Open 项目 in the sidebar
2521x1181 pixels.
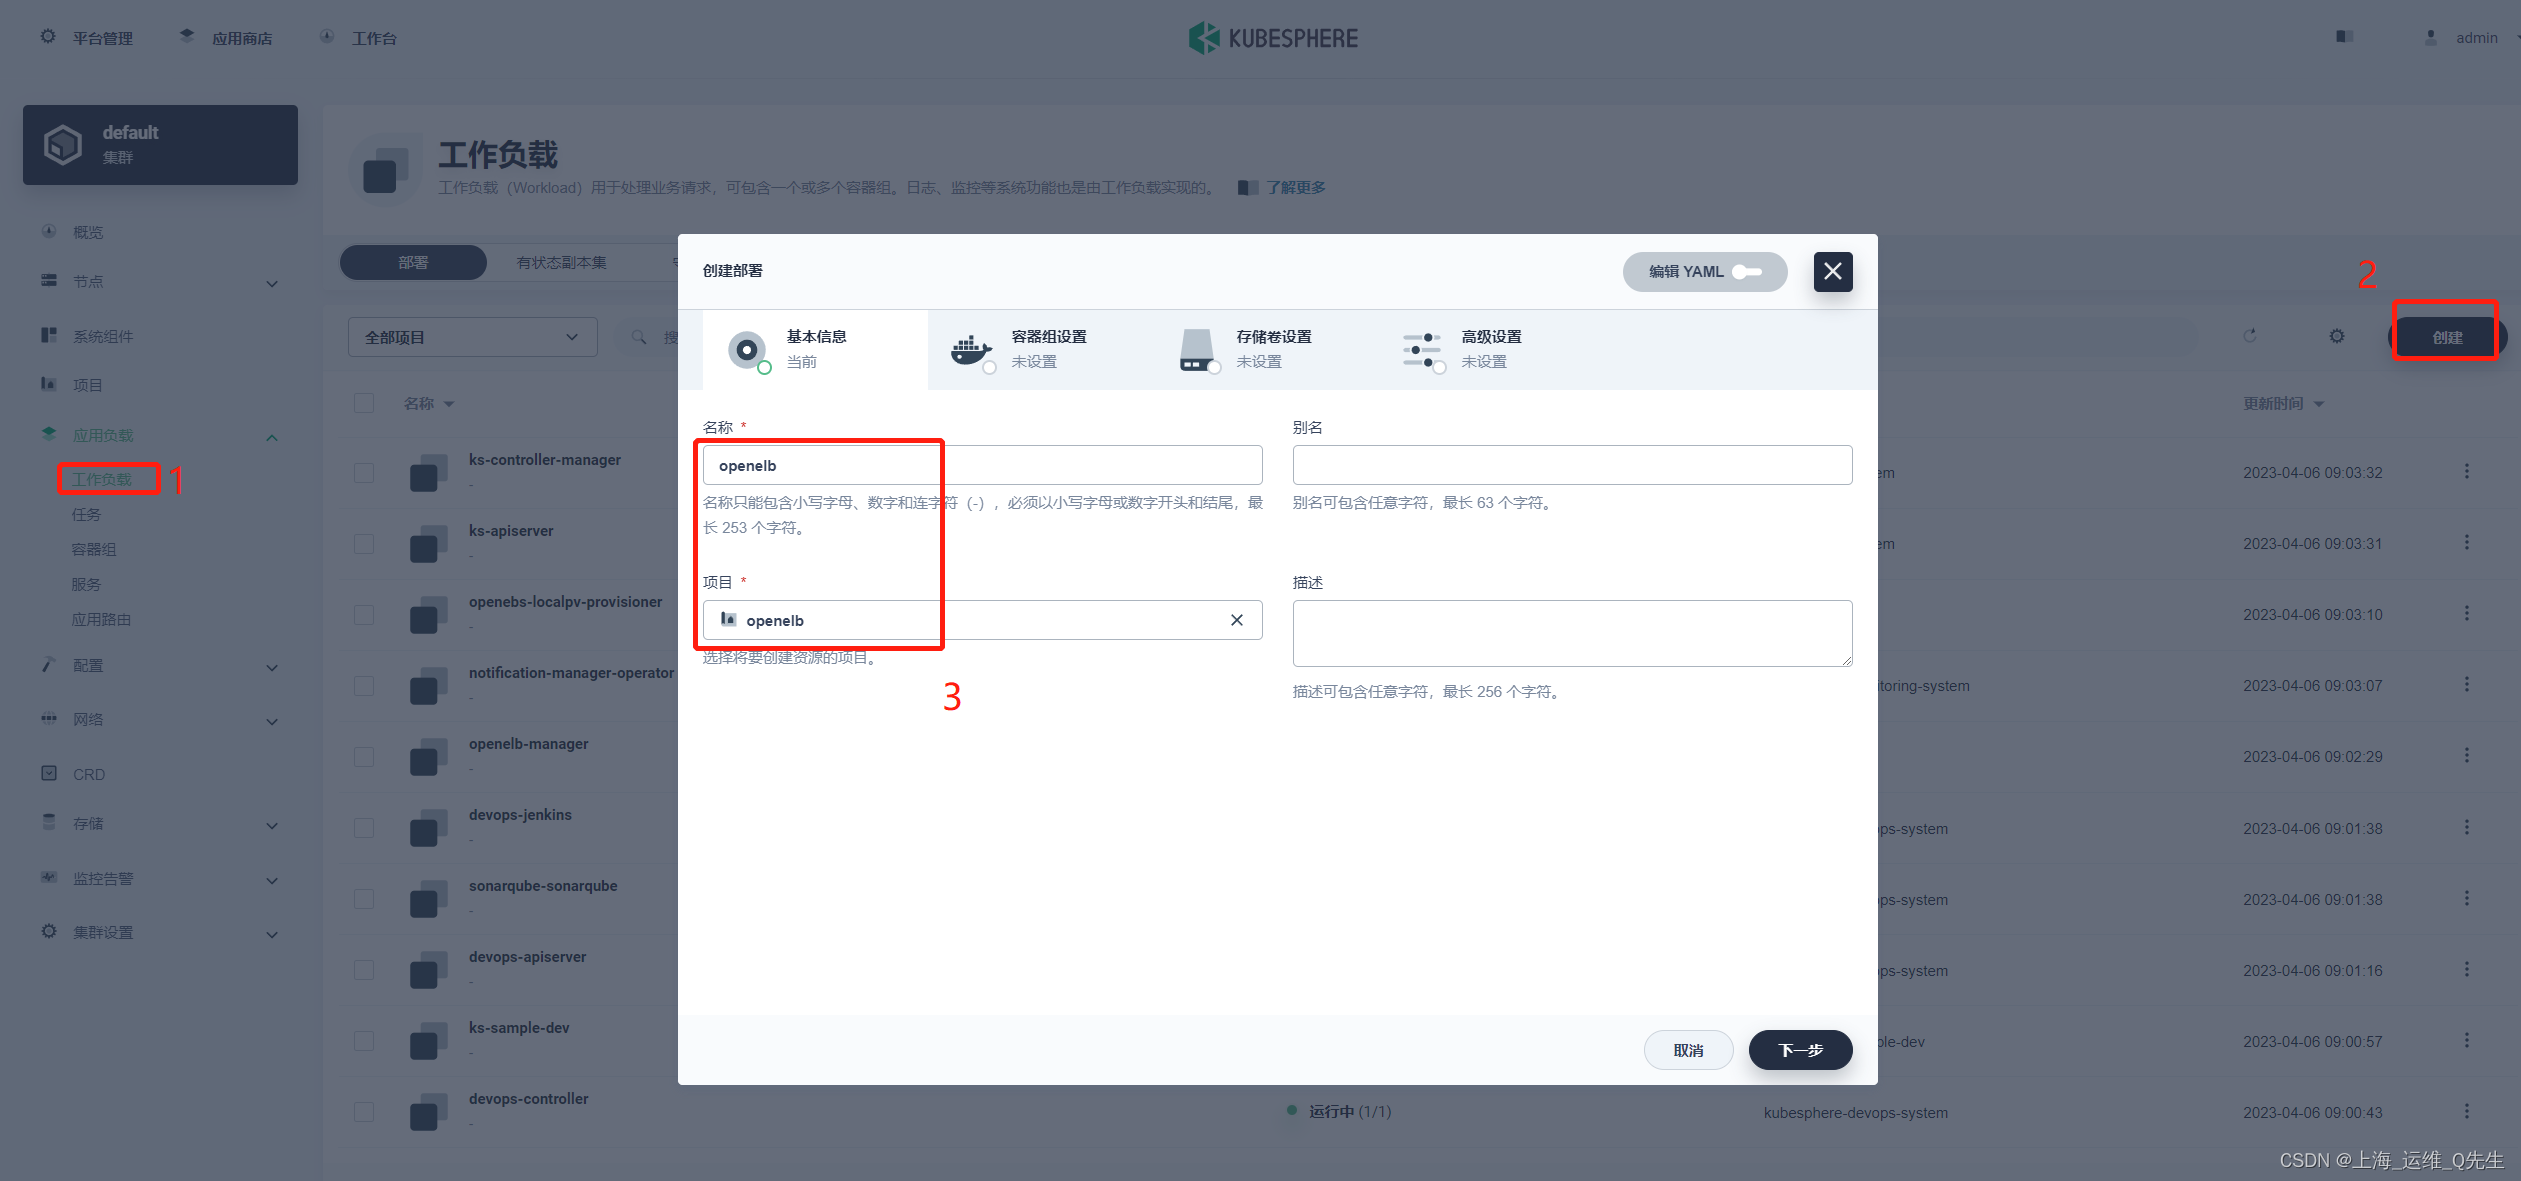(88, 385)
